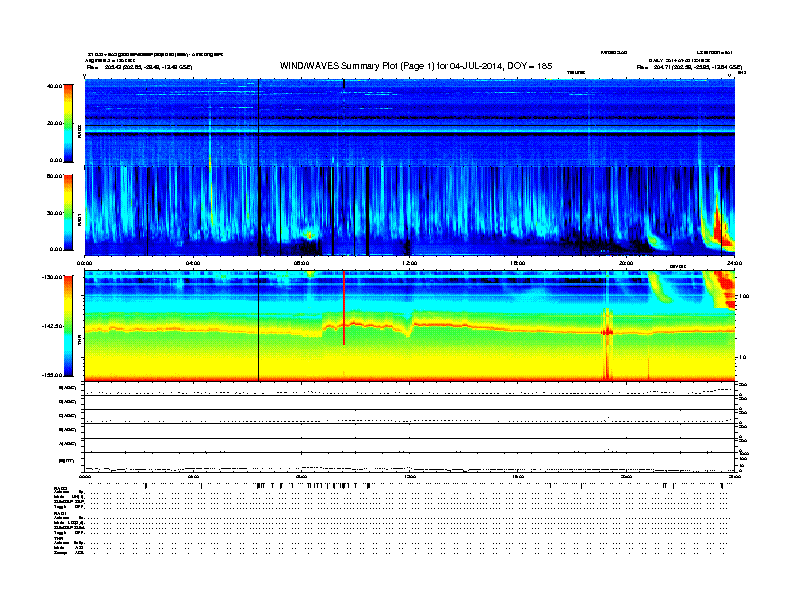Click the -130.00 tick on TNR color bar
Viewport: 792px width, 612px height.
point(53,277)
